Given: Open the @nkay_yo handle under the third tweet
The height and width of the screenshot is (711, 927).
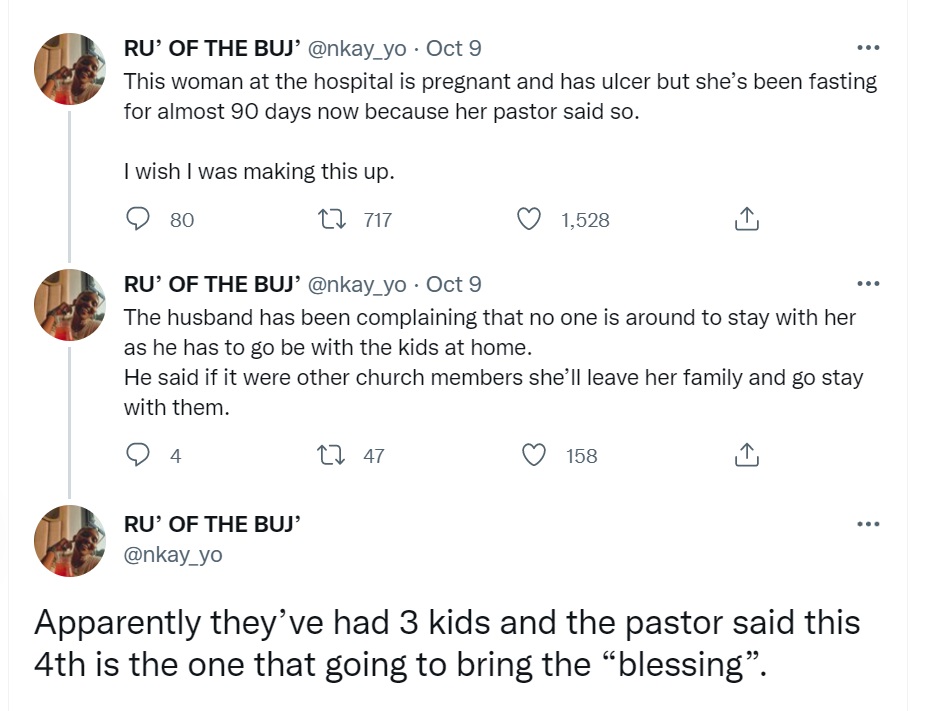Looking at the screenshot, I should [172, 554].
